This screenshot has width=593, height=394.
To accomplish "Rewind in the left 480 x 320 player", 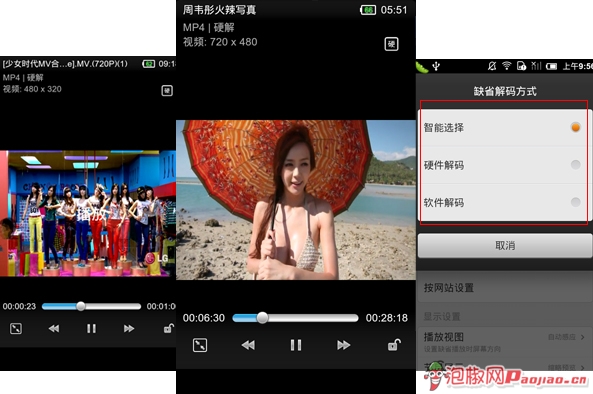I will click(x=54, y=328).
